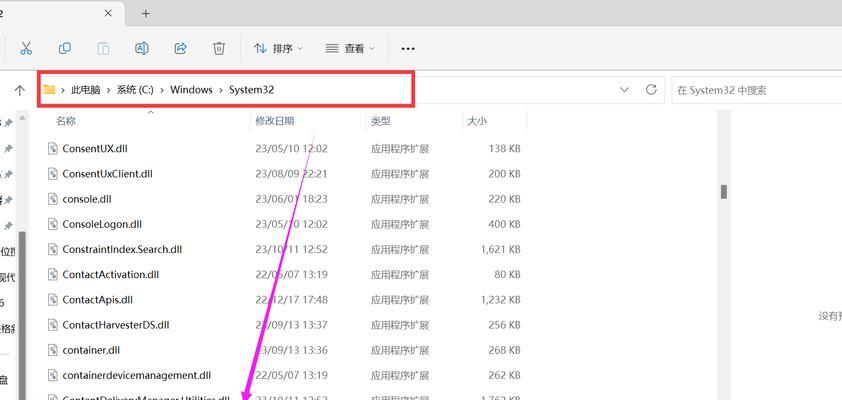Click the file icon of ConsoleLogon.dll
The width and height of the screenshot is (842, 400).
click(x=52, y=224)
